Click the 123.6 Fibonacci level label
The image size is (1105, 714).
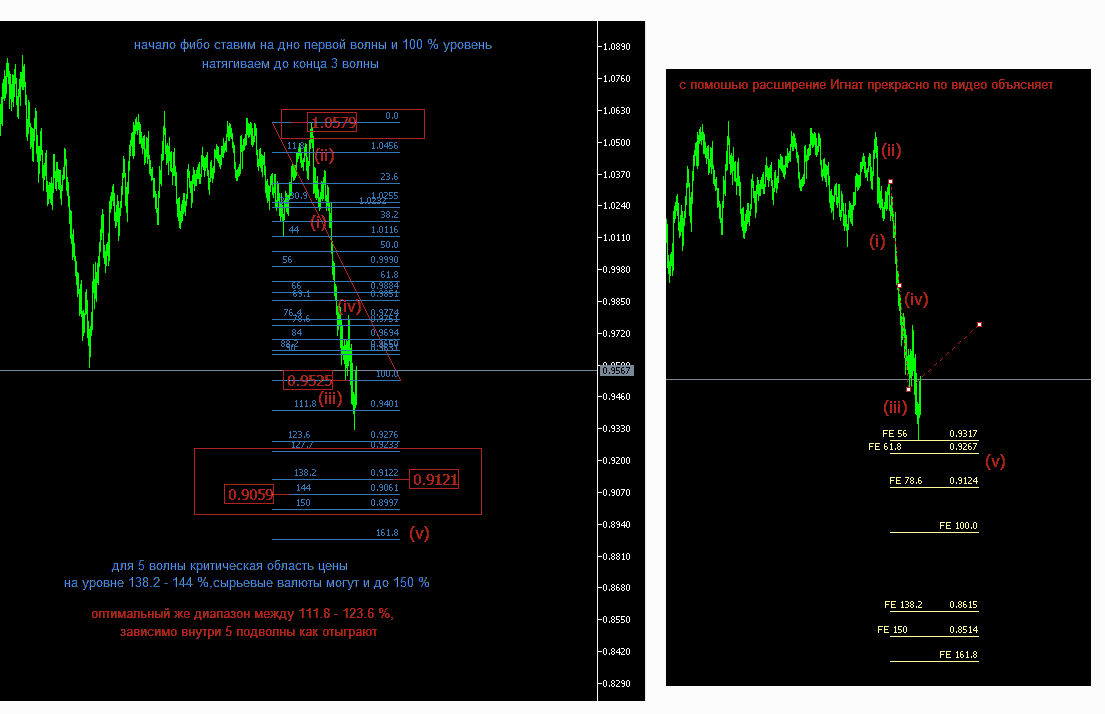[x=299, y=435]
